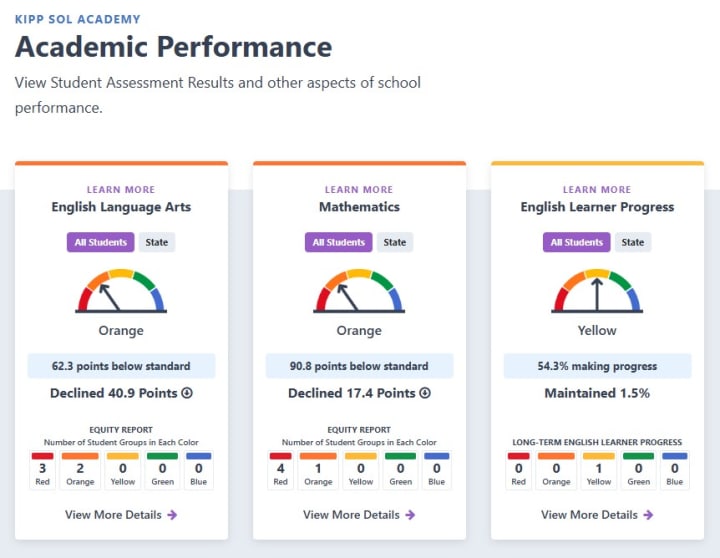Click the Orange swatch in Mathematics equity report
This screenshot has width=720, height=558.
318,456
